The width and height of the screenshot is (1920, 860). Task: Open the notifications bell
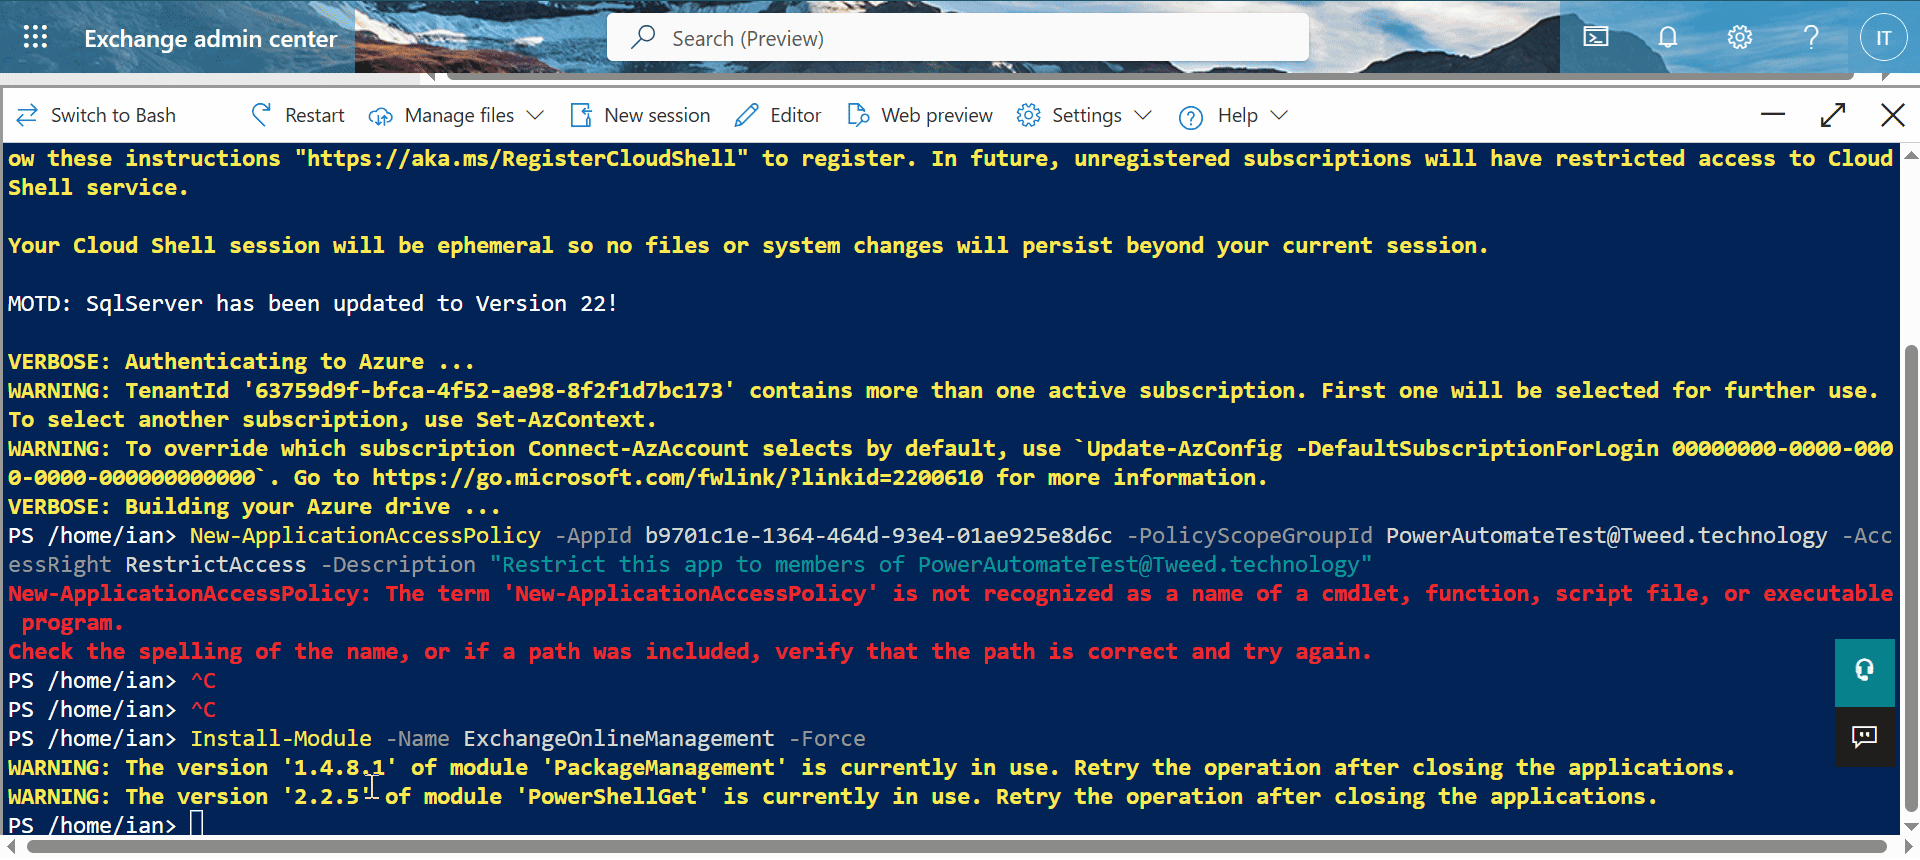pos(1668,38)
